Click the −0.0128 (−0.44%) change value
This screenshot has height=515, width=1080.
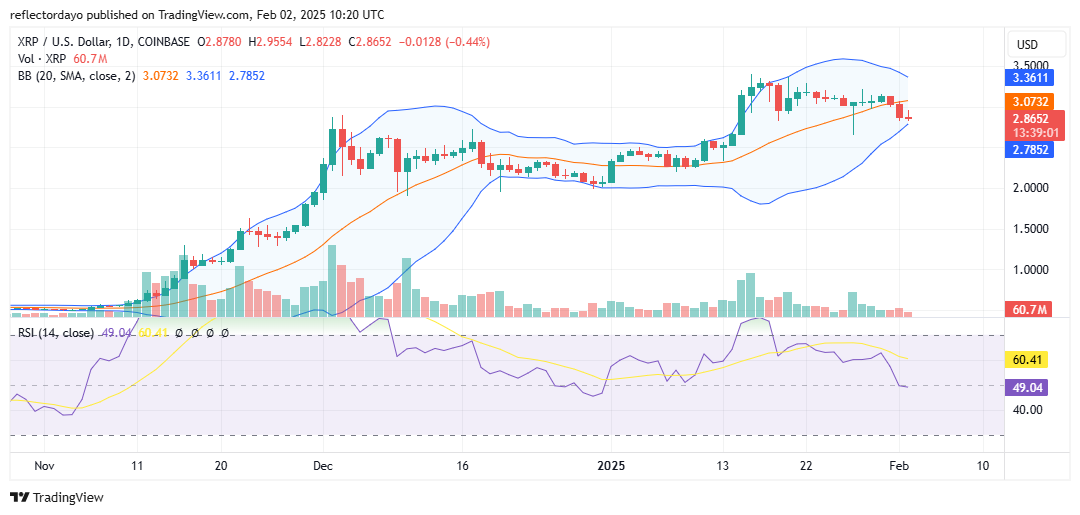pos(442,42)
